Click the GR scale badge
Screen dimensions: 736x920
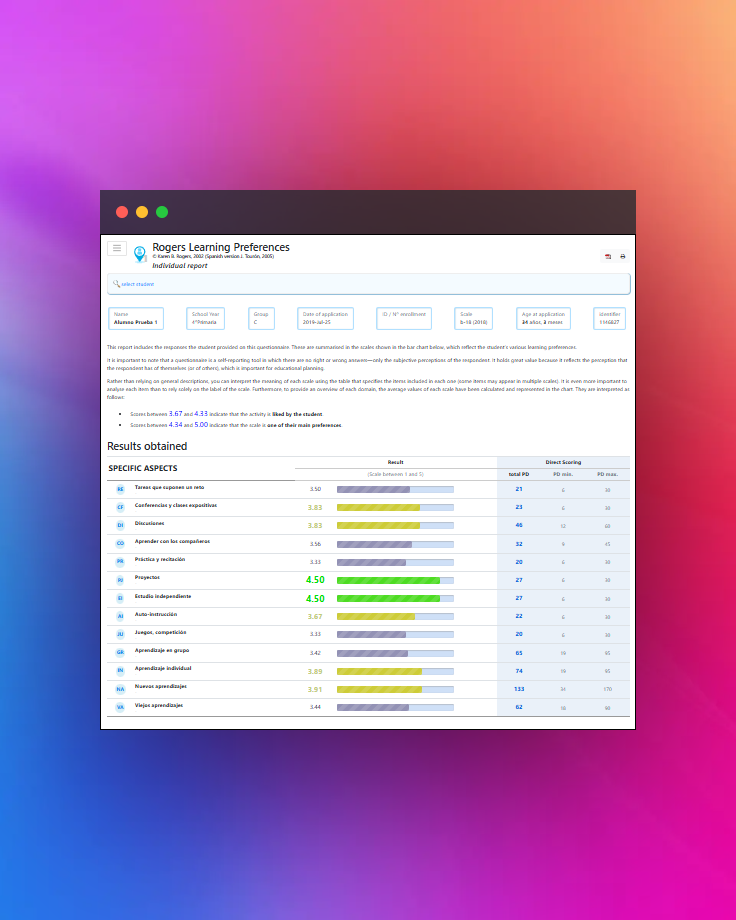coord(120,652)
